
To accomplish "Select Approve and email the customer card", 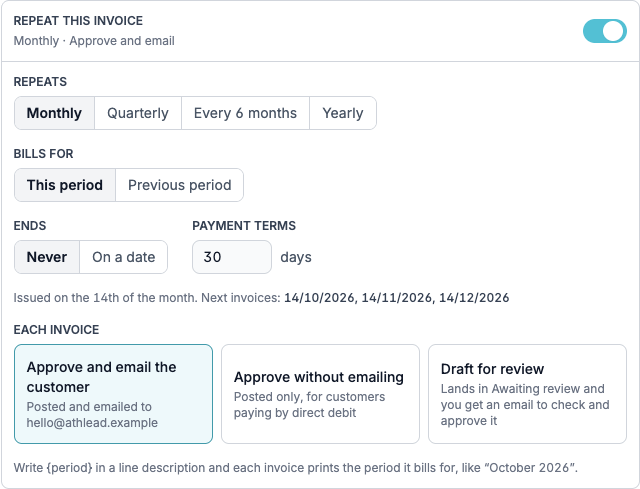I will tap(113, 394).
